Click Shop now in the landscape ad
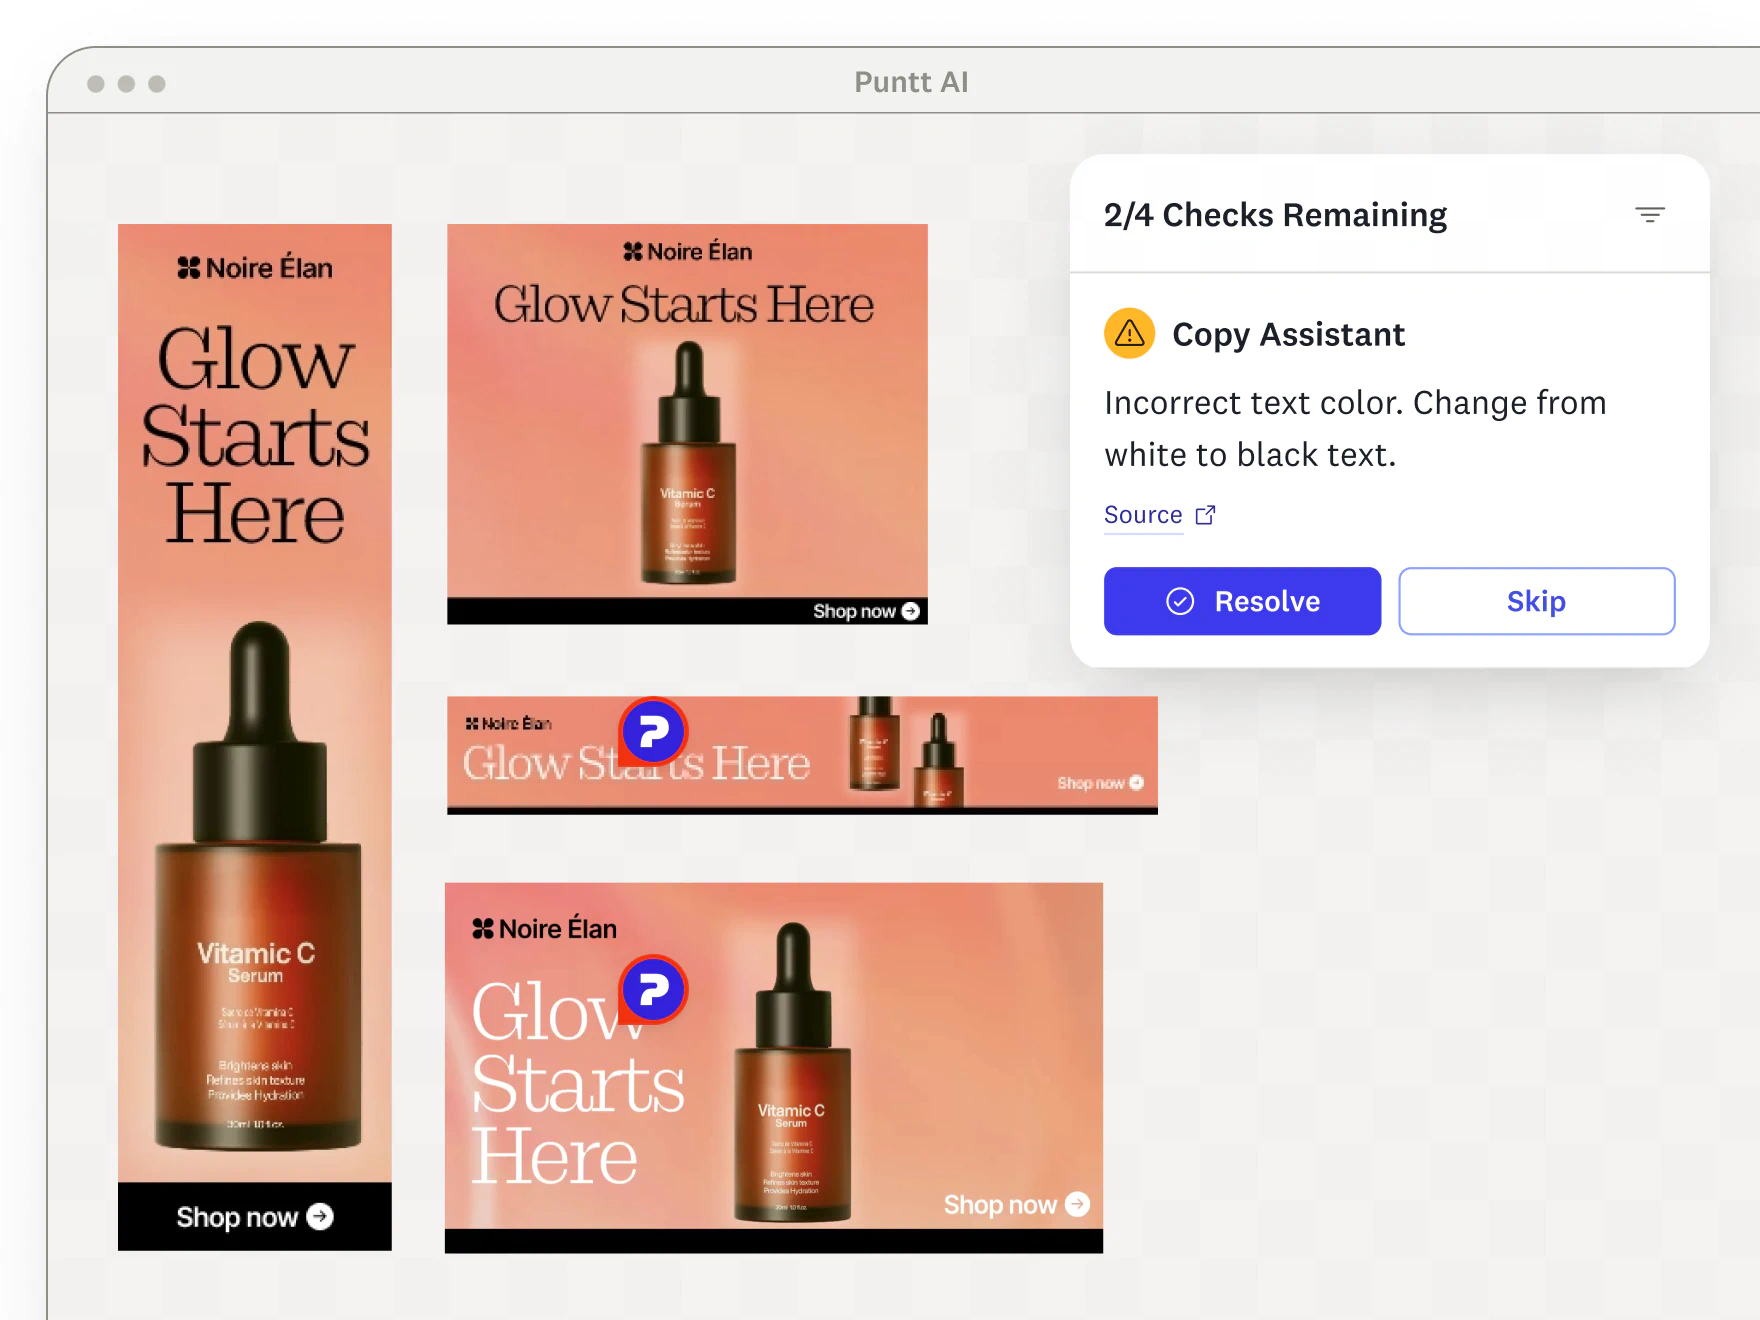This screenshot has height=1320, width=1760. click(1016, 1204)
